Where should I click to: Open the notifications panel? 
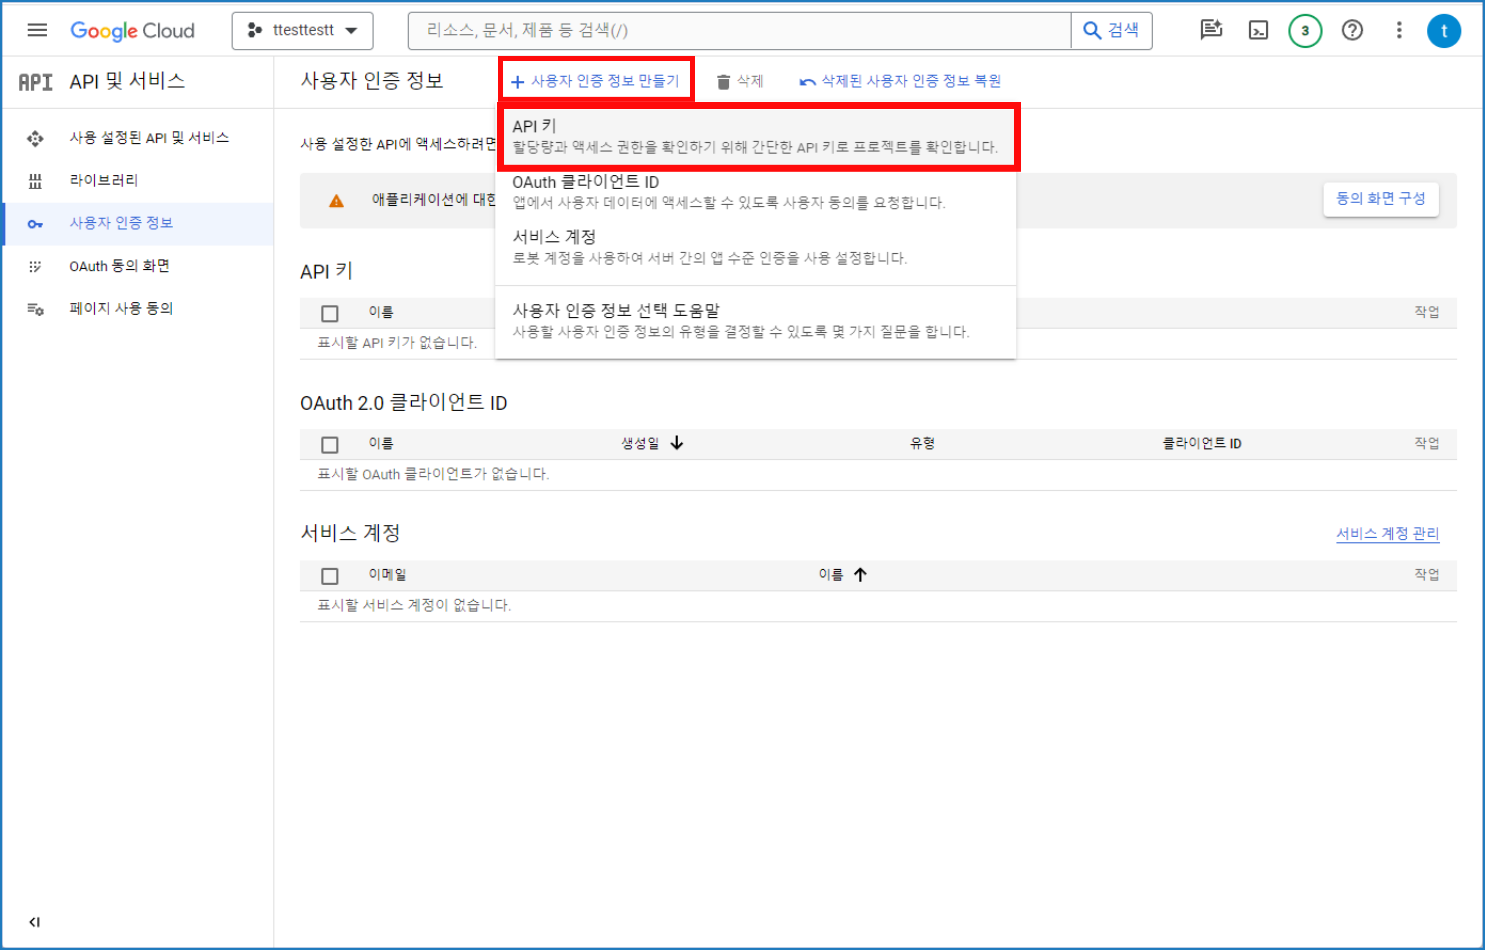click(1210, 30)
